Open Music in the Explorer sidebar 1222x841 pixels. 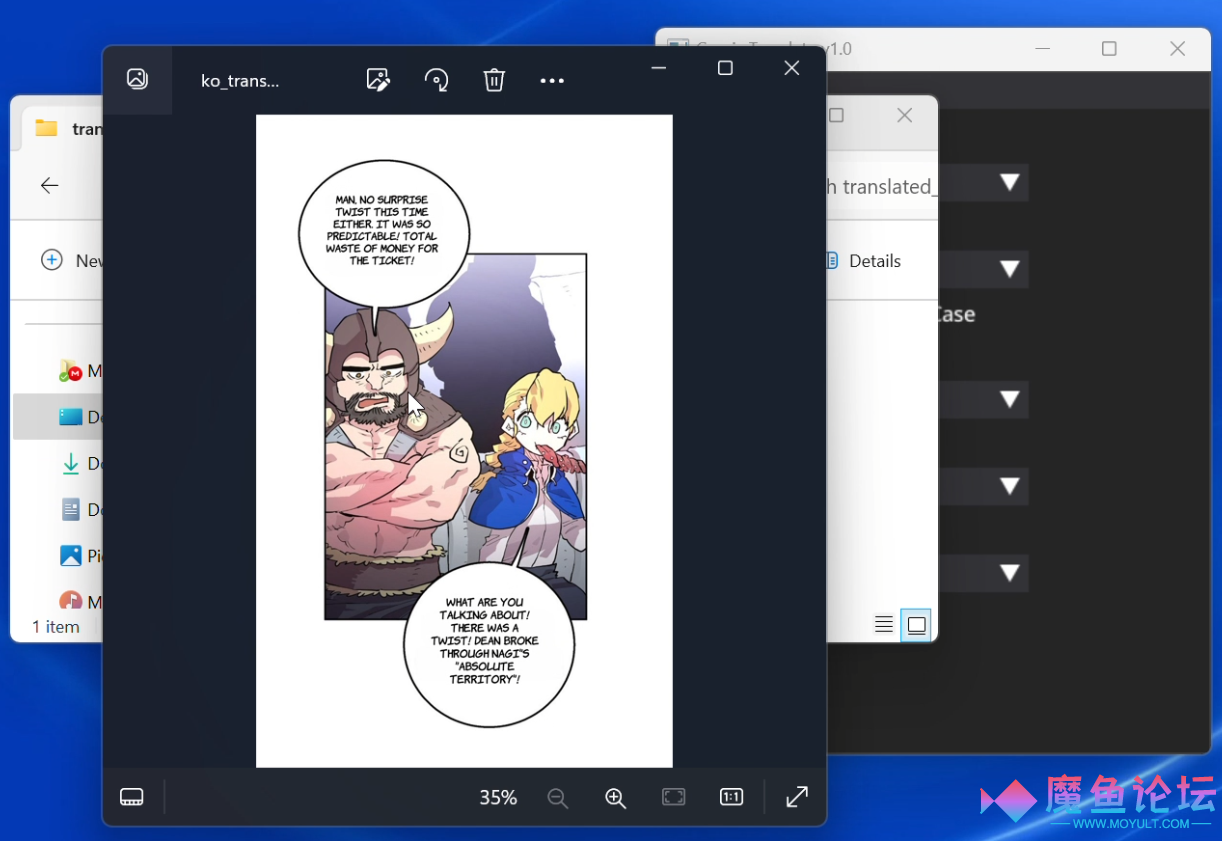(80, 601)
